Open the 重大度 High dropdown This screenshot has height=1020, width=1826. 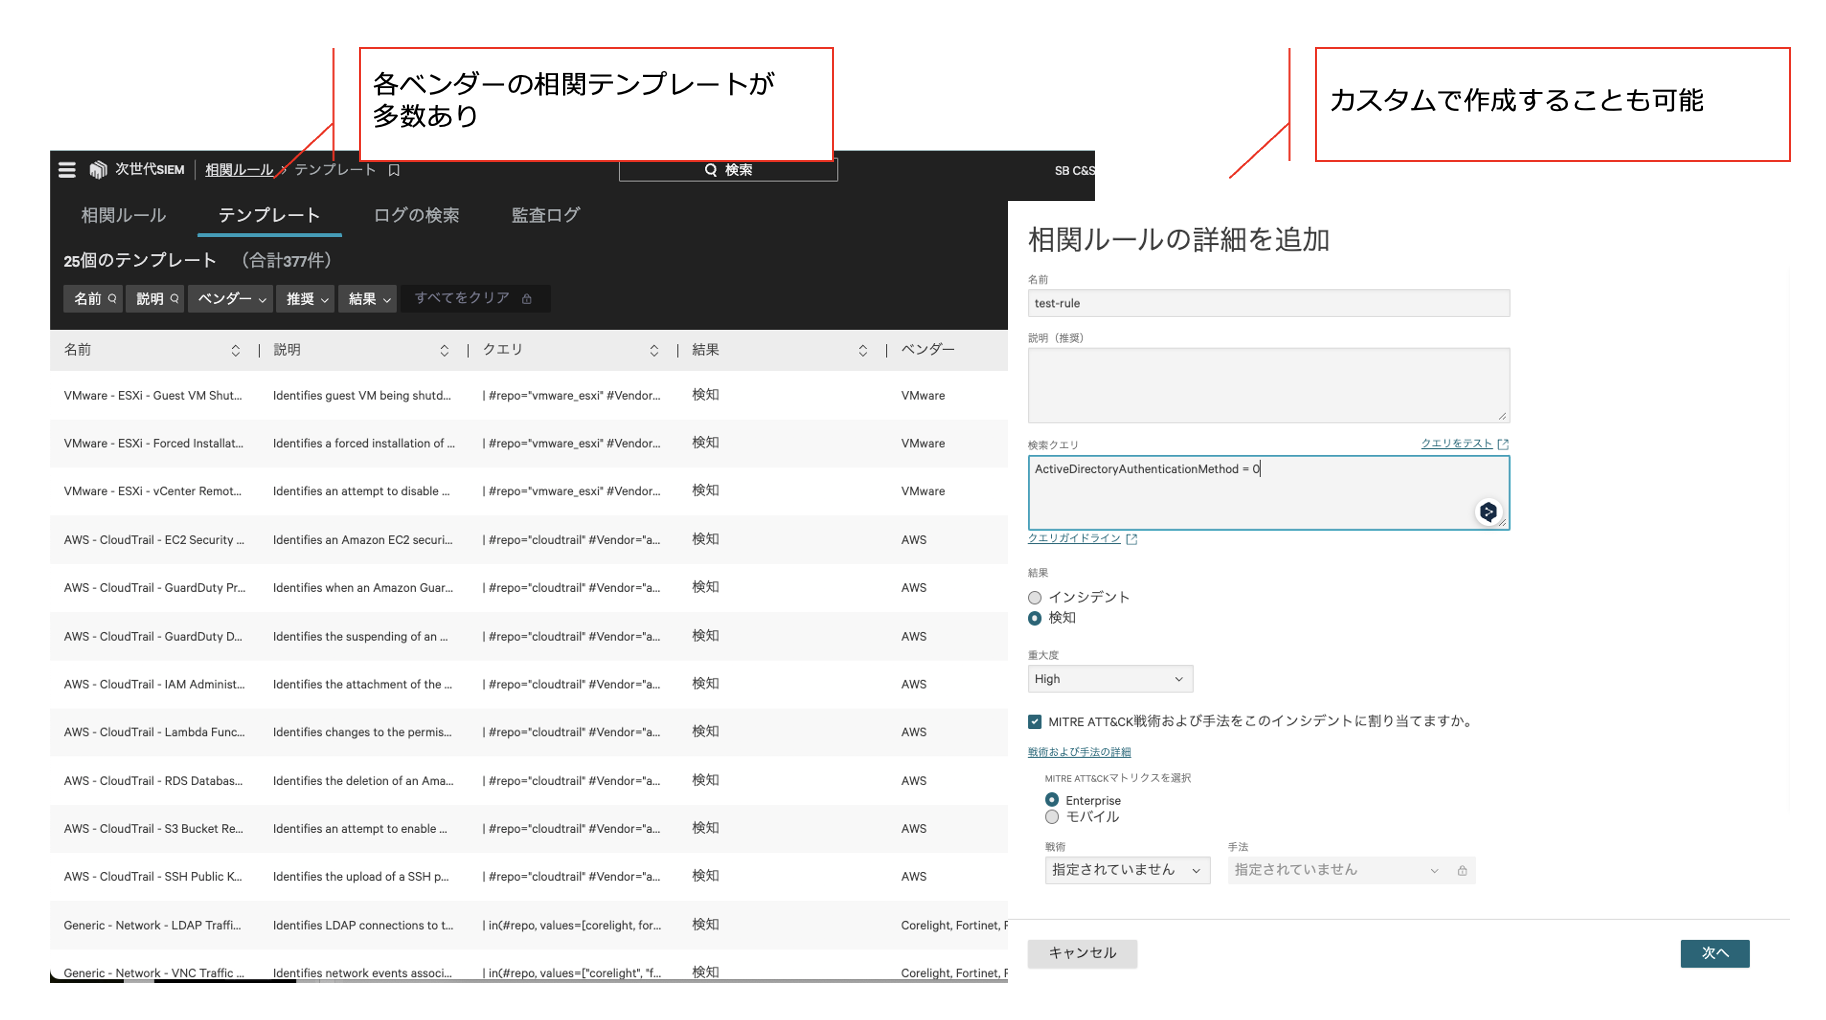click(1110, 679)
